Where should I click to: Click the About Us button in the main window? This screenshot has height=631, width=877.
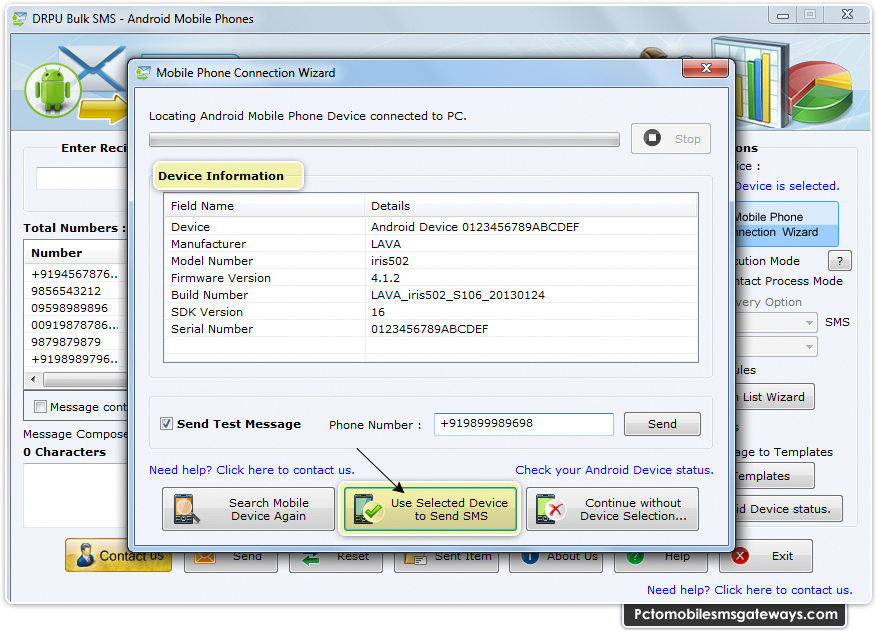(556, 561)
